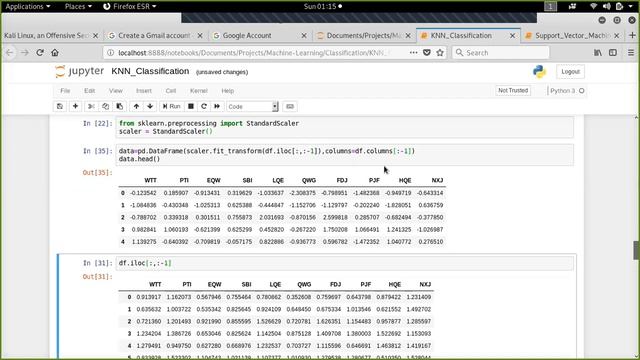Restart the kernel icon
640x360 pixels.
point(204,107)
